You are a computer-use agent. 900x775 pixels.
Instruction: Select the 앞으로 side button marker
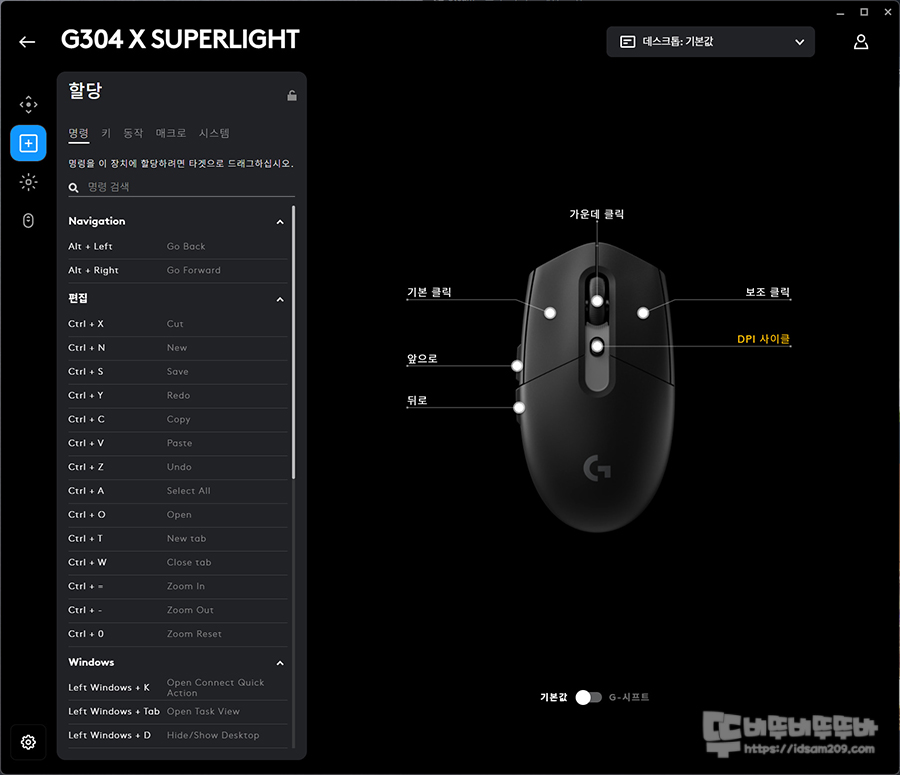517,366
